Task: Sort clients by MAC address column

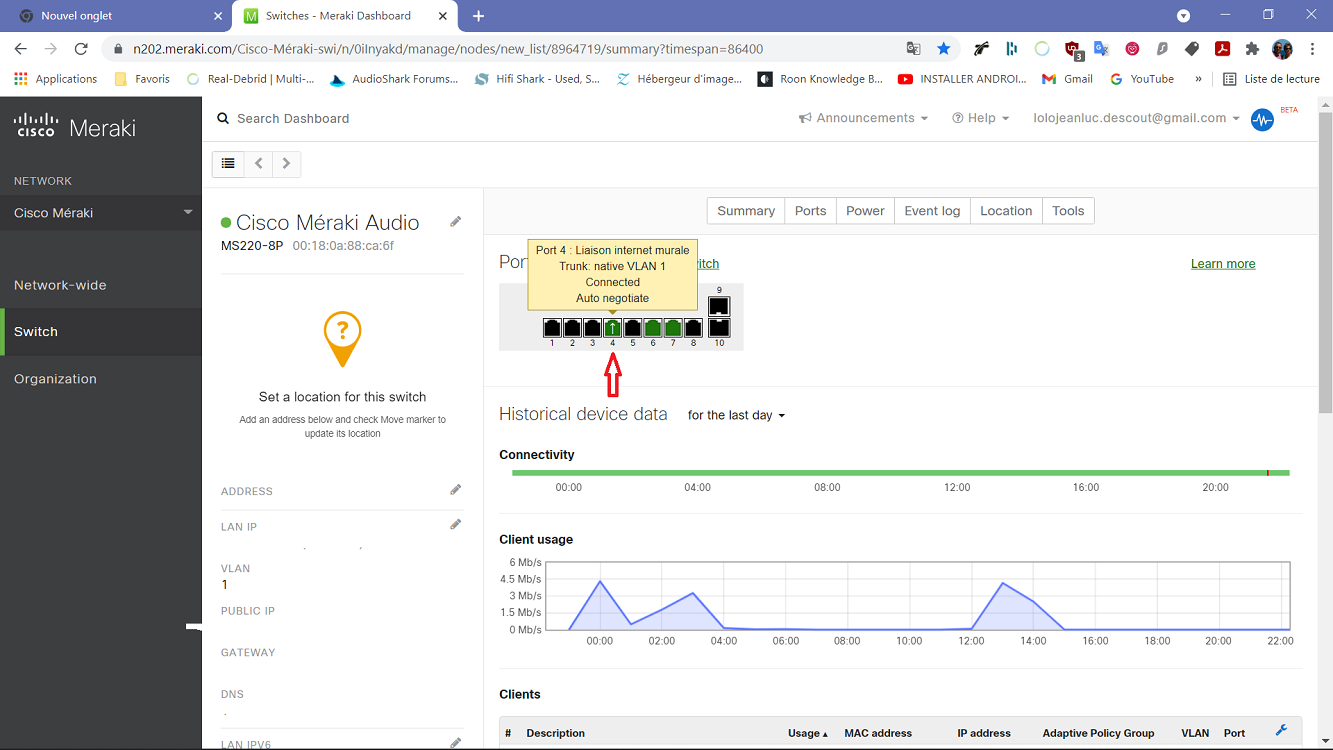Action: point(878,733)
